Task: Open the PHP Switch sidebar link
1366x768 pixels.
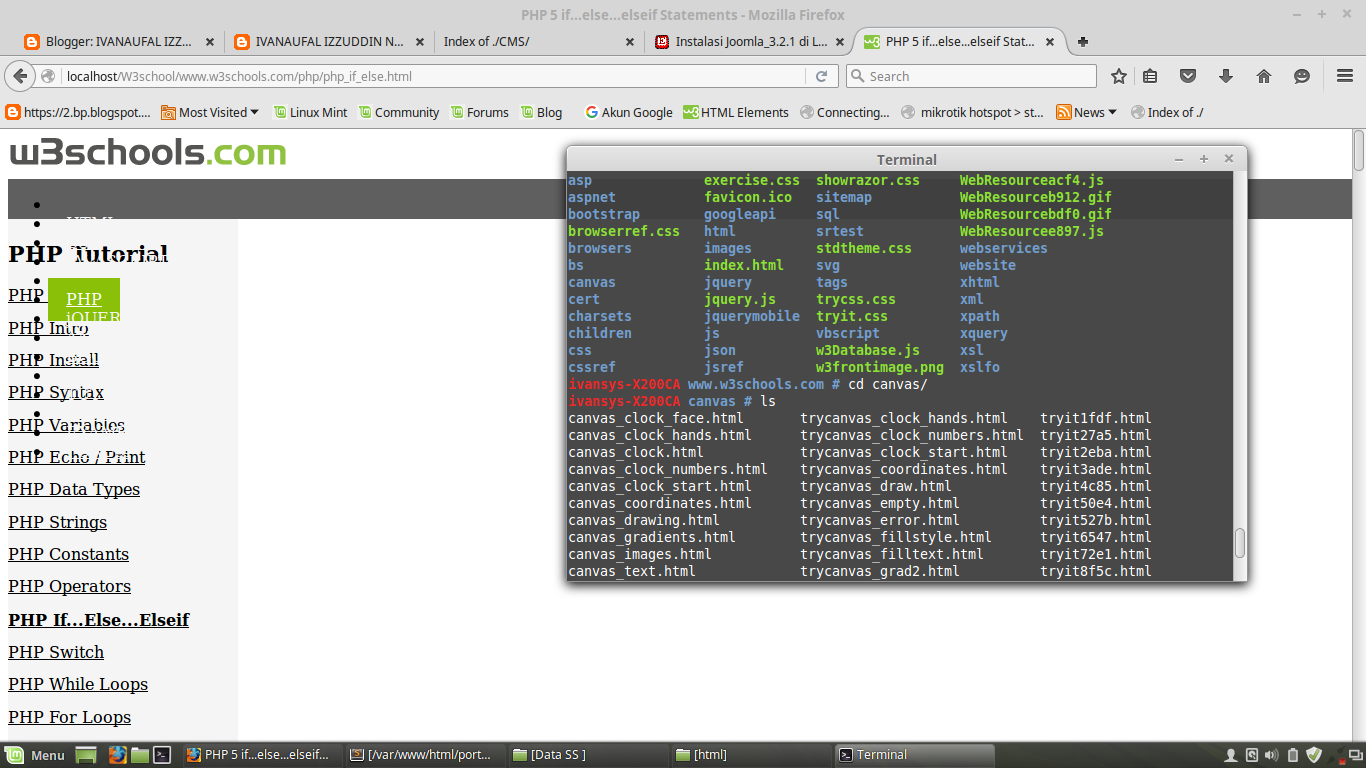Action: coord(56,652)
